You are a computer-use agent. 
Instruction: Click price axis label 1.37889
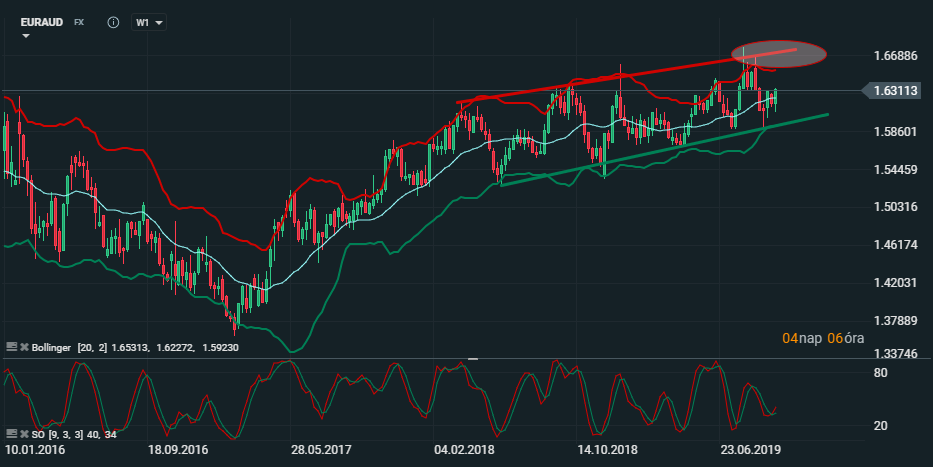896,321
